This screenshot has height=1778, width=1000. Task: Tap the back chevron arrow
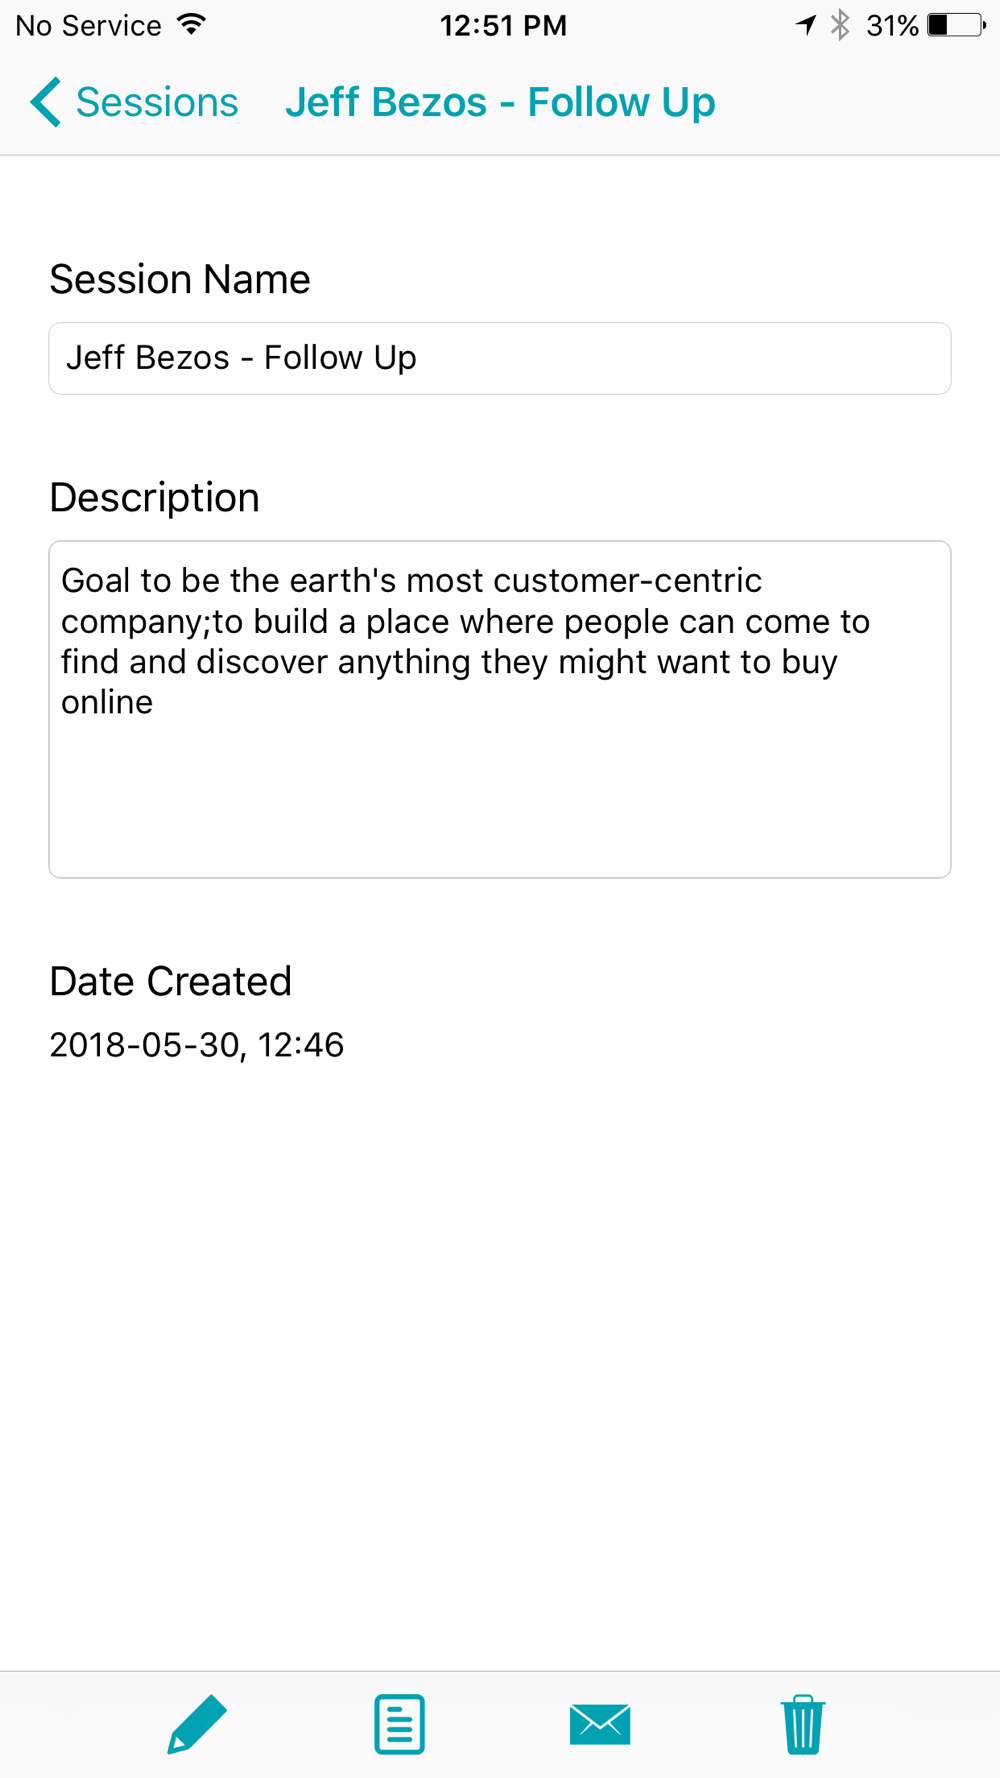click(x=46, y=102)
